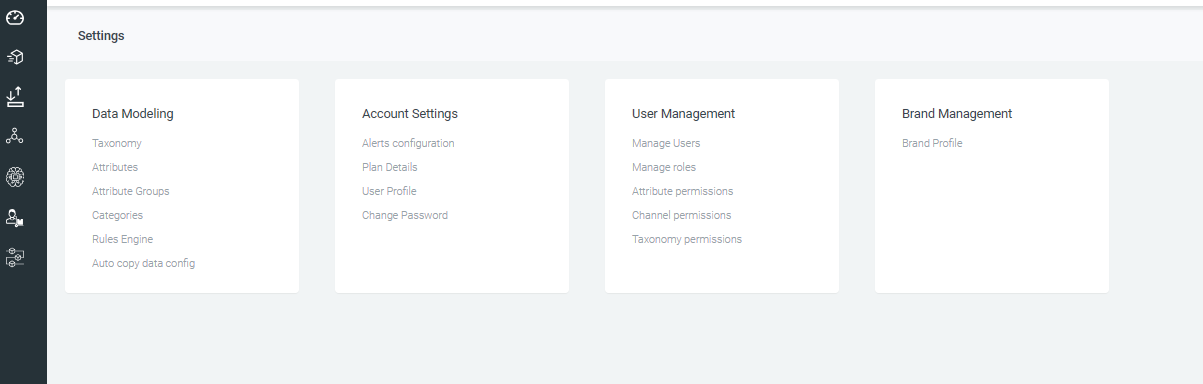The height and width of the screenshot is (384, 1203).
Task: Open the Attributes link
Action: 115,167
